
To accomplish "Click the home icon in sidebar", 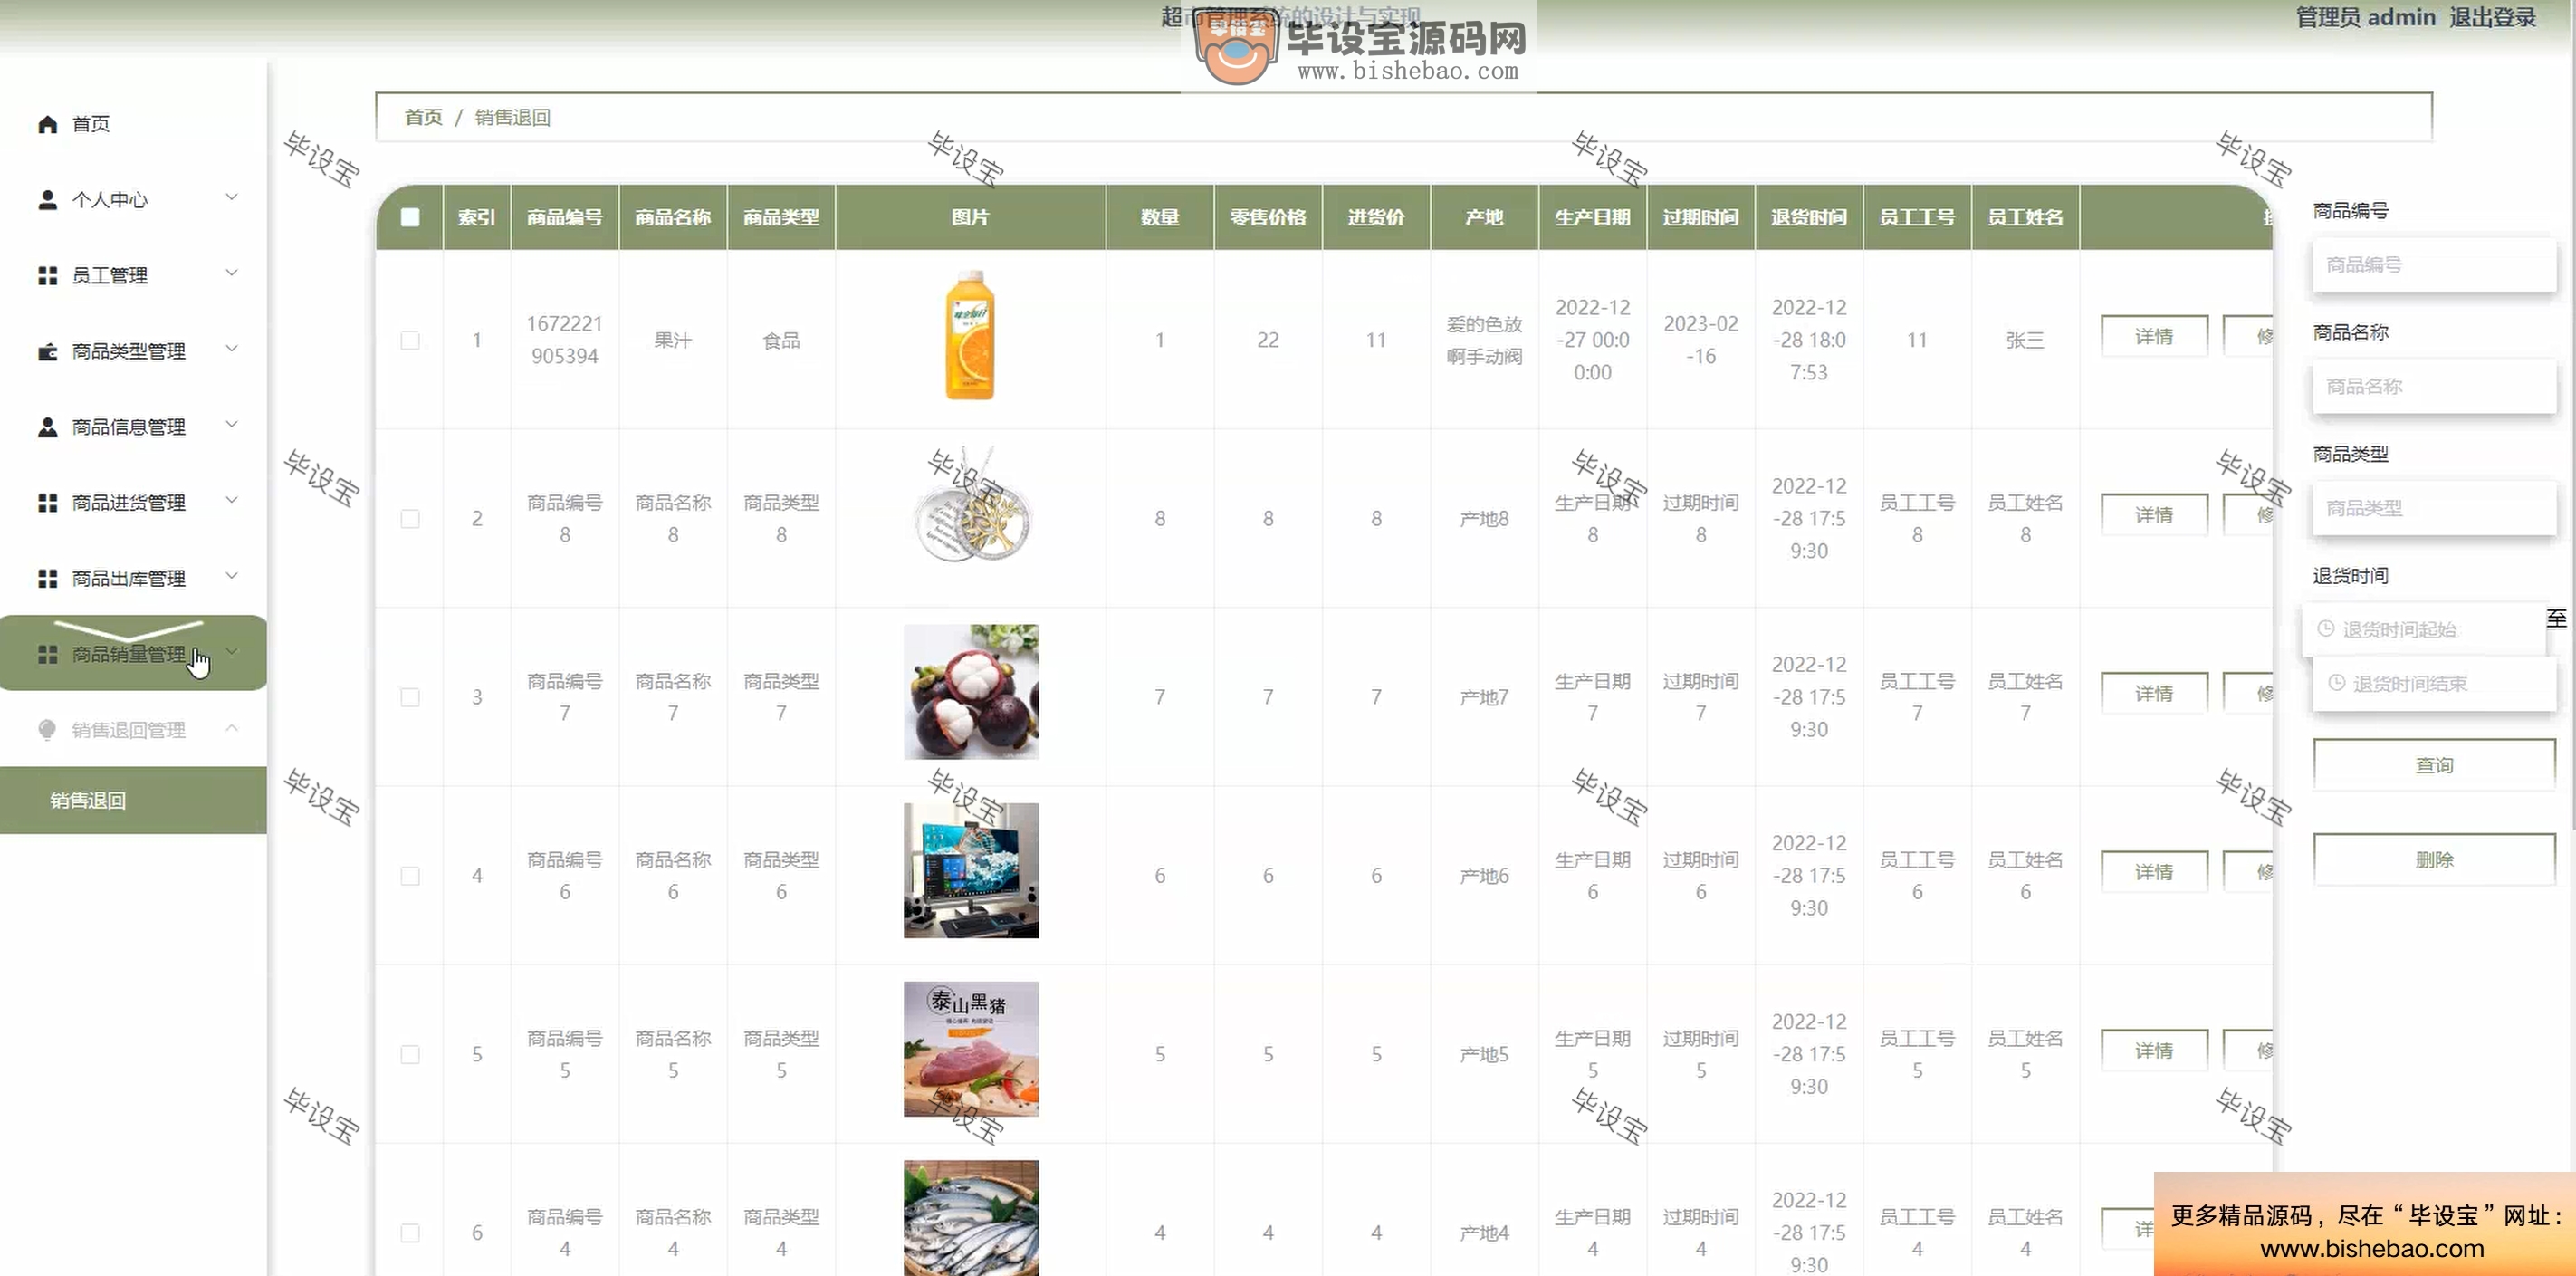I will (47, 124).
